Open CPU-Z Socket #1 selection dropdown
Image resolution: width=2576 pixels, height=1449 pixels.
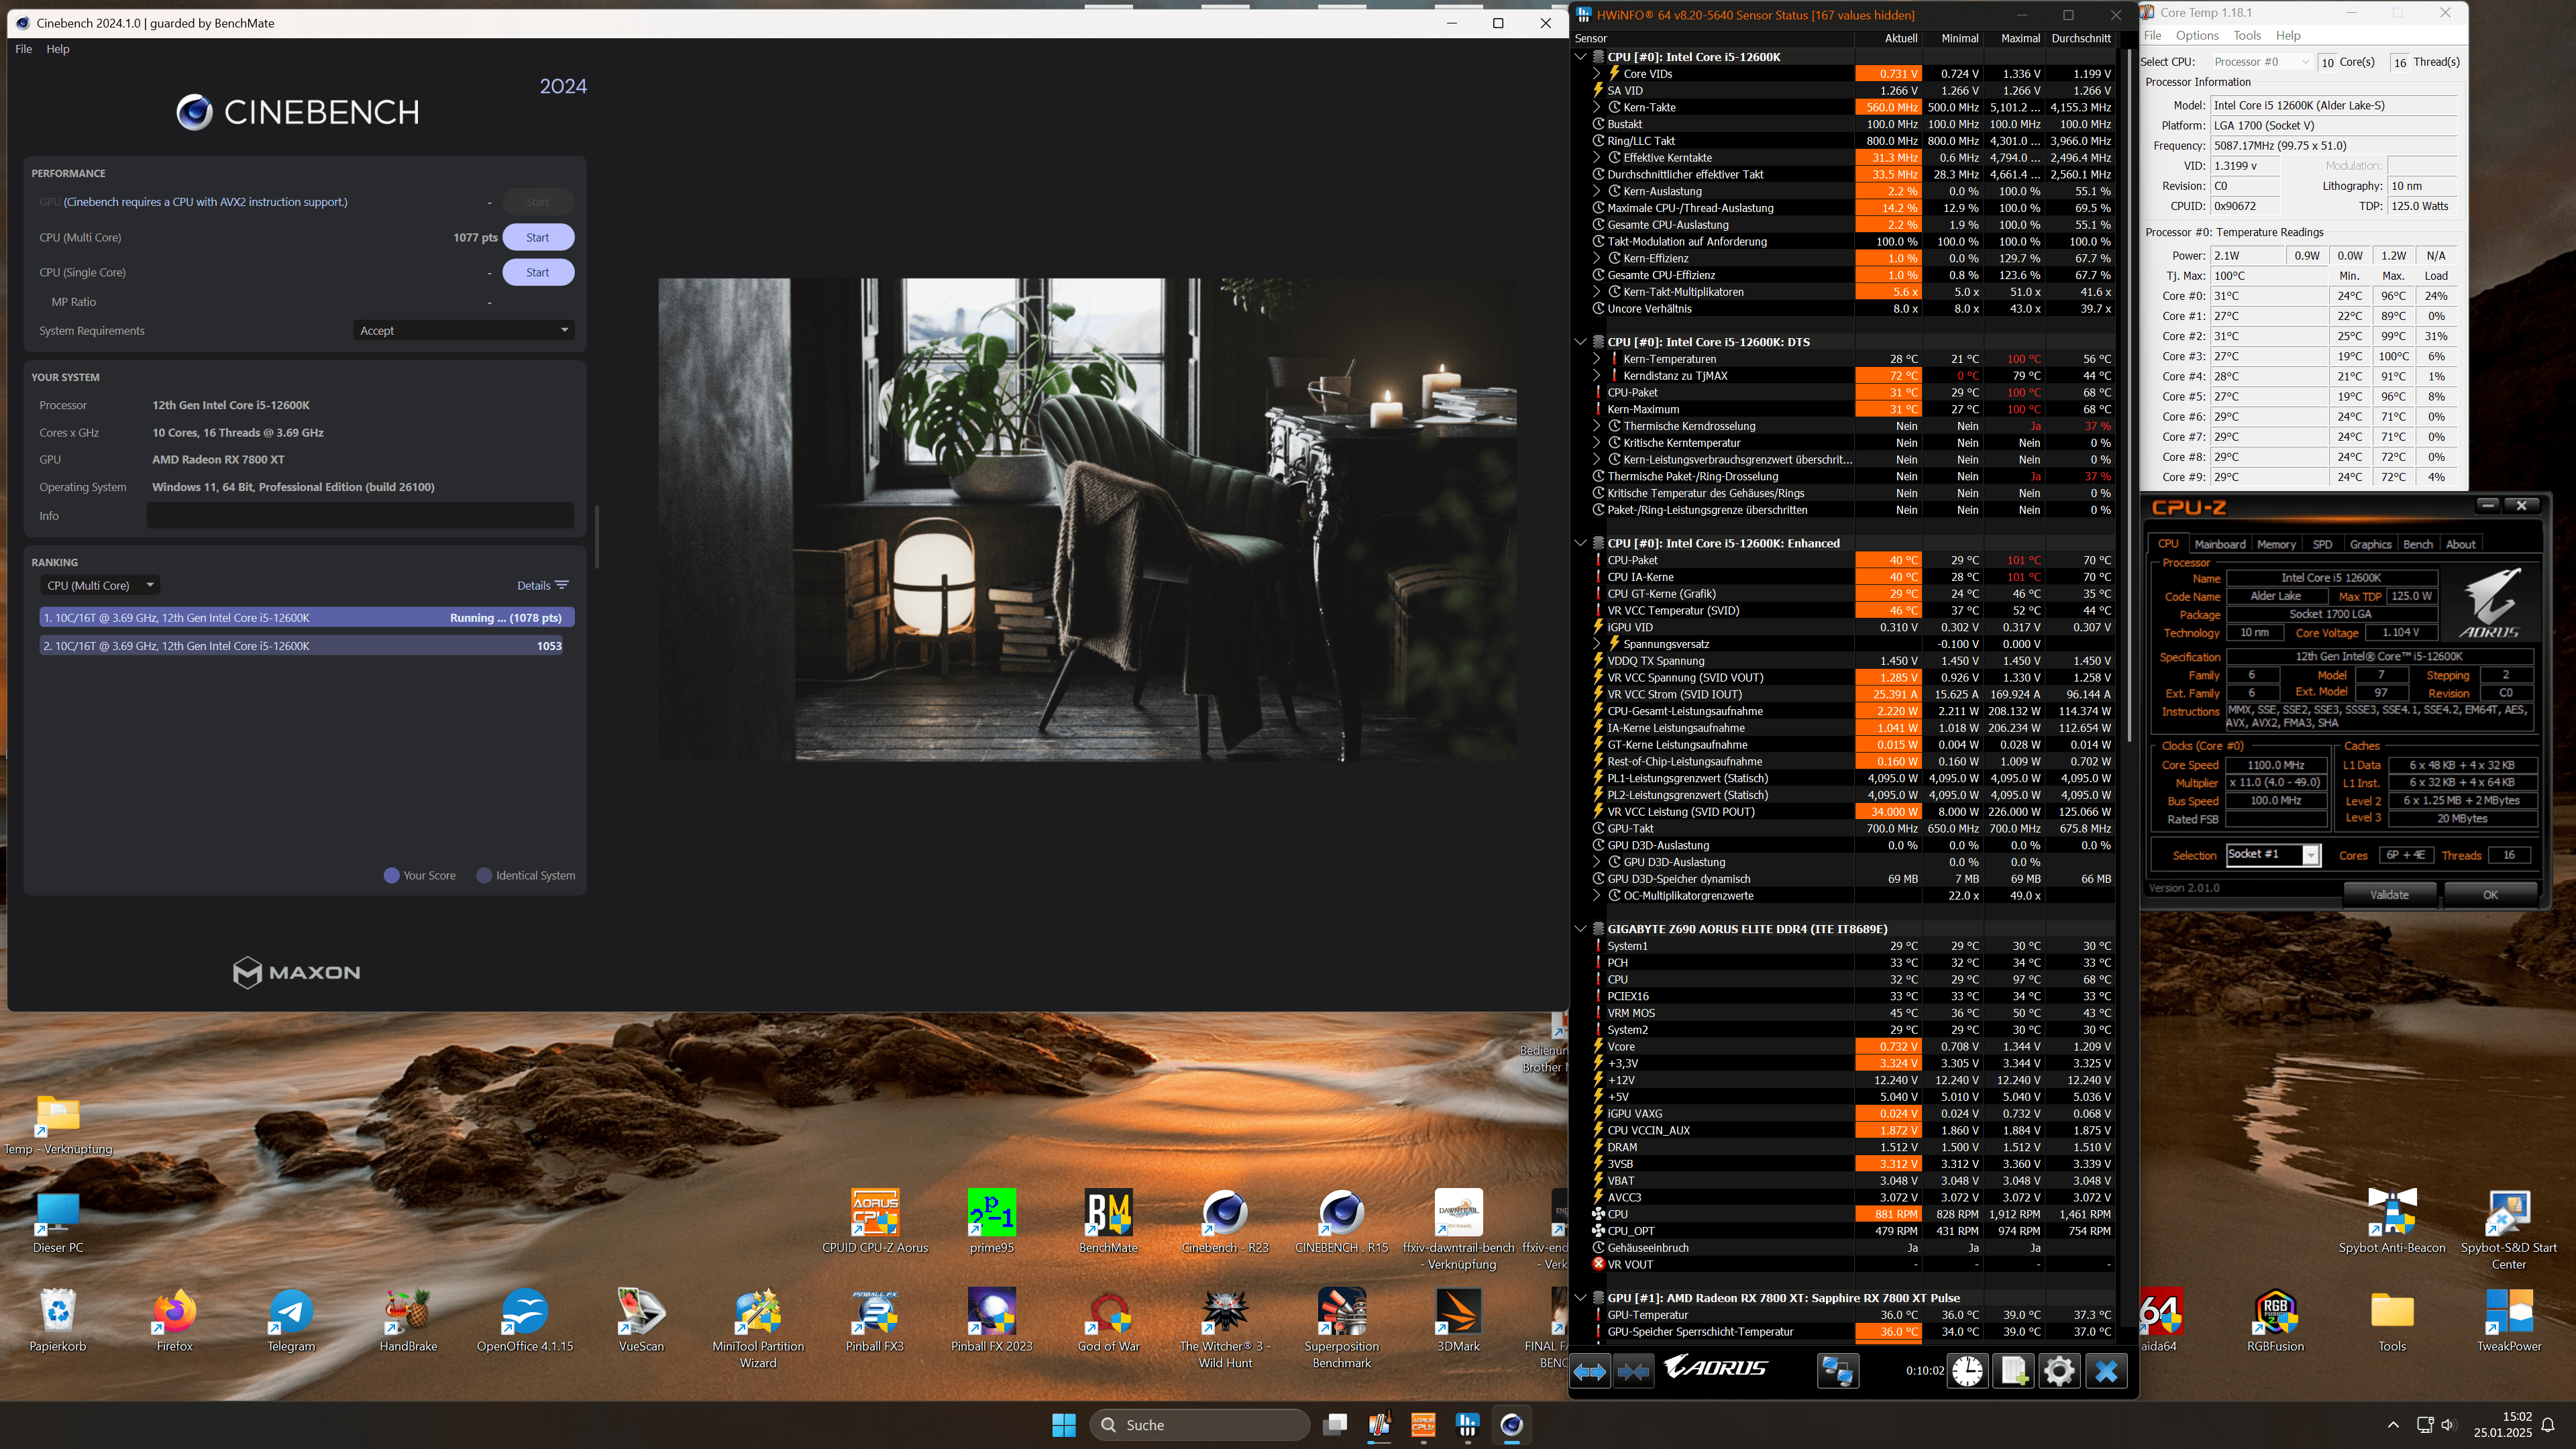coord(2310,855)
